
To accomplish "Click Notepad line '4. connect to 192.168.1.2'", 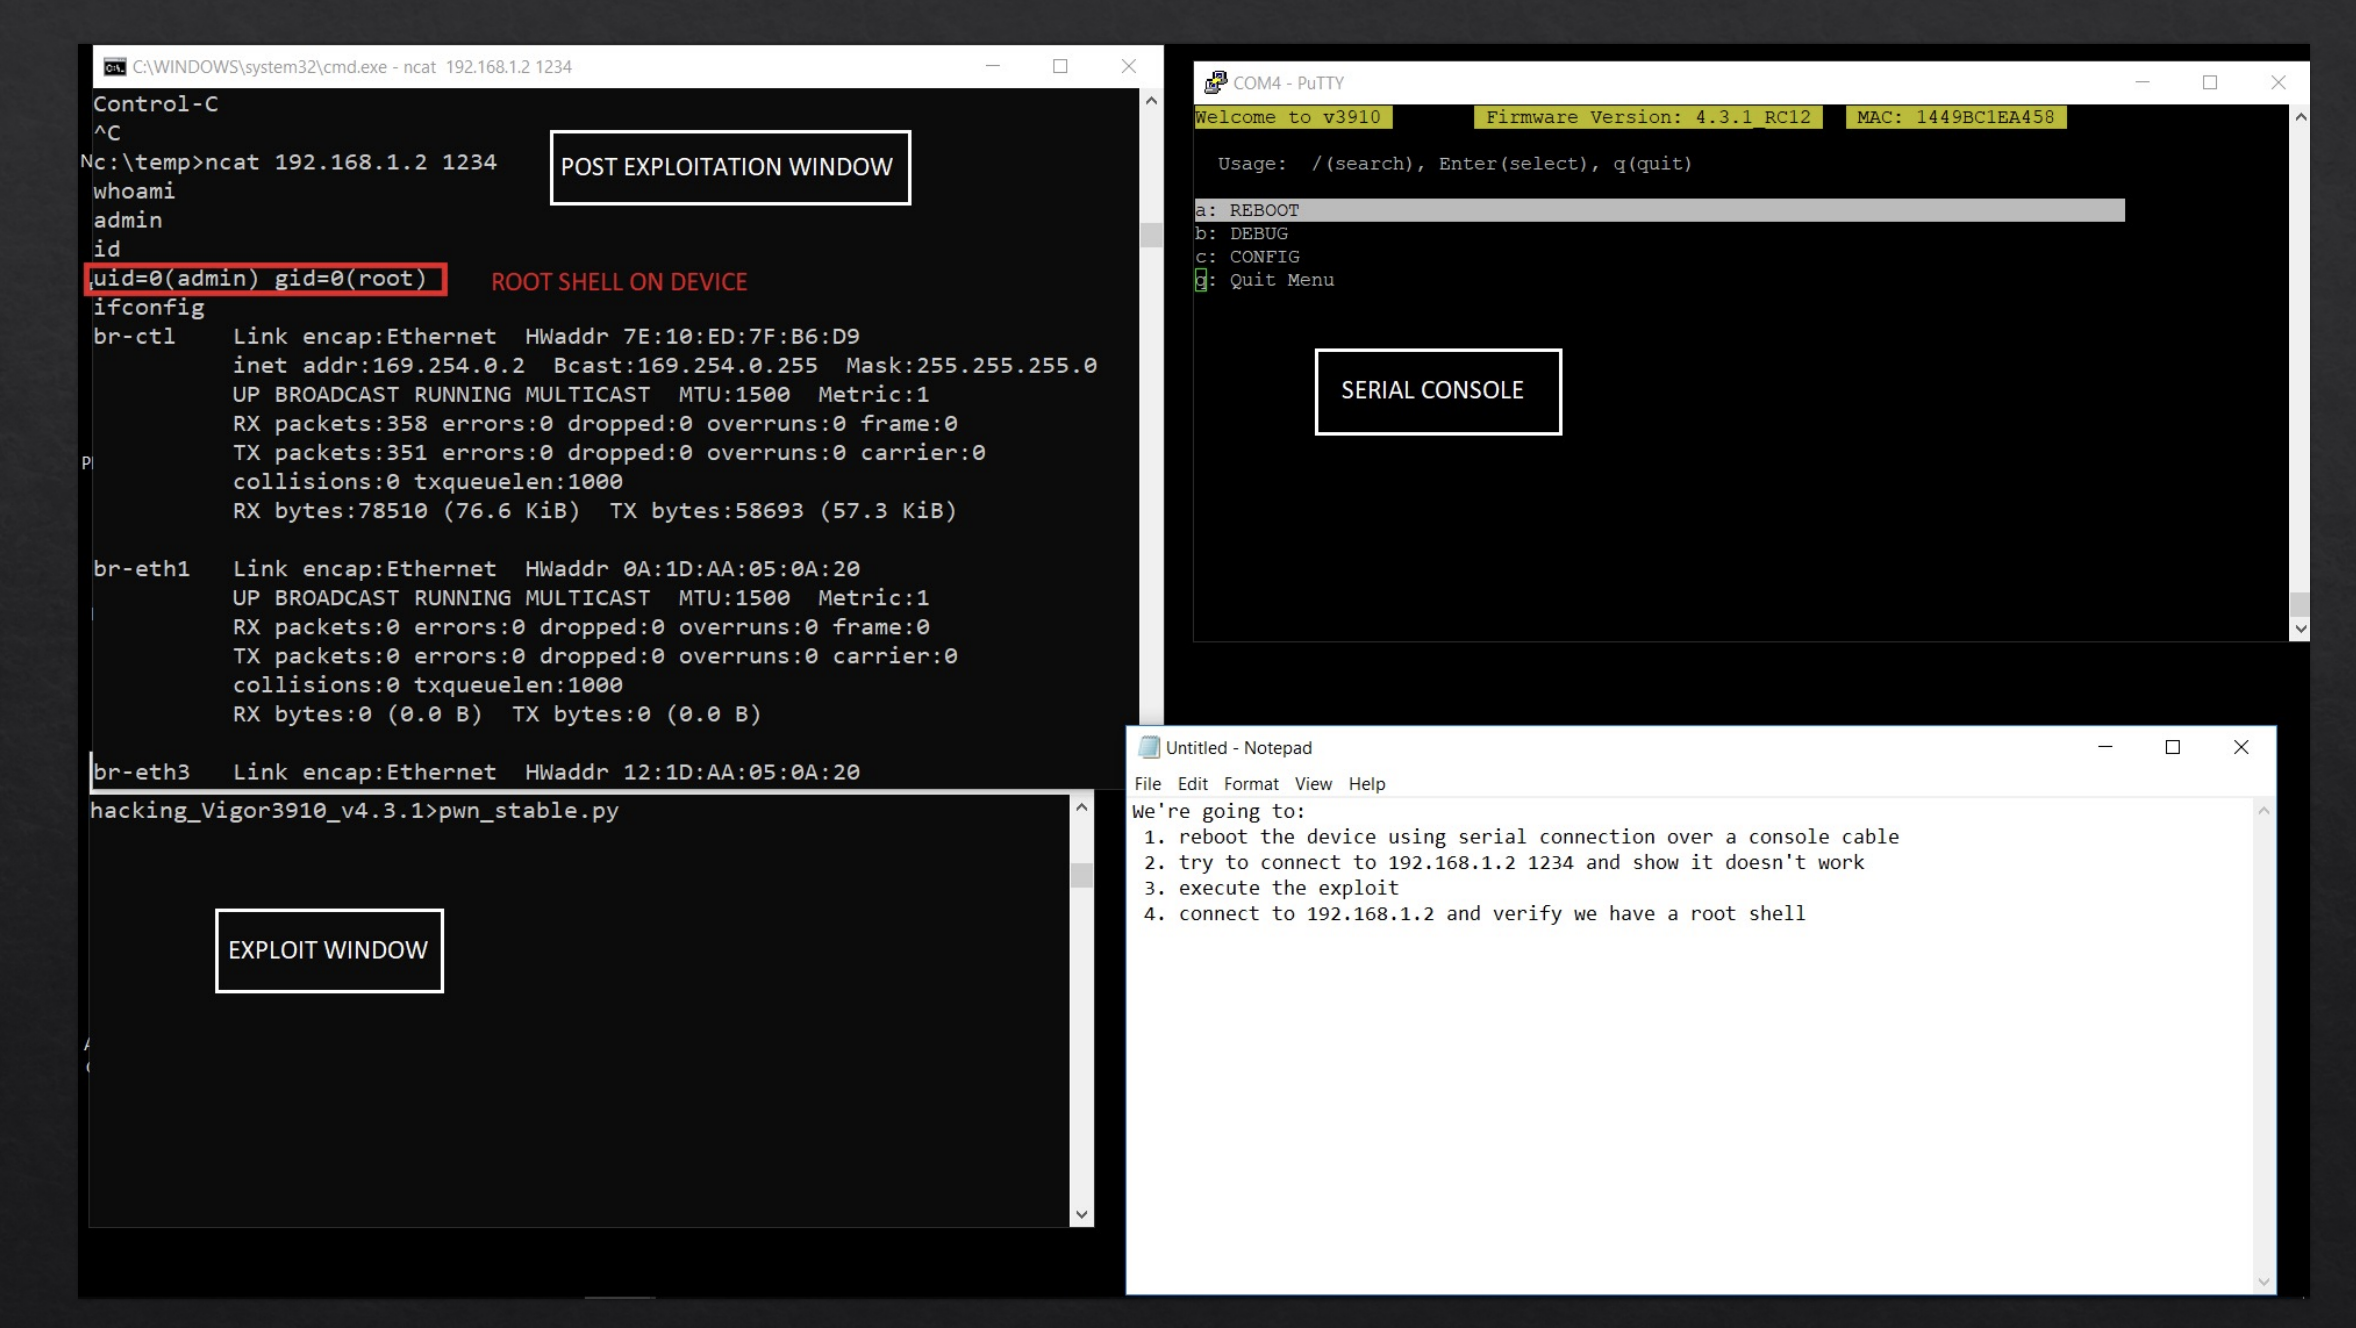I will point(1474,914).
